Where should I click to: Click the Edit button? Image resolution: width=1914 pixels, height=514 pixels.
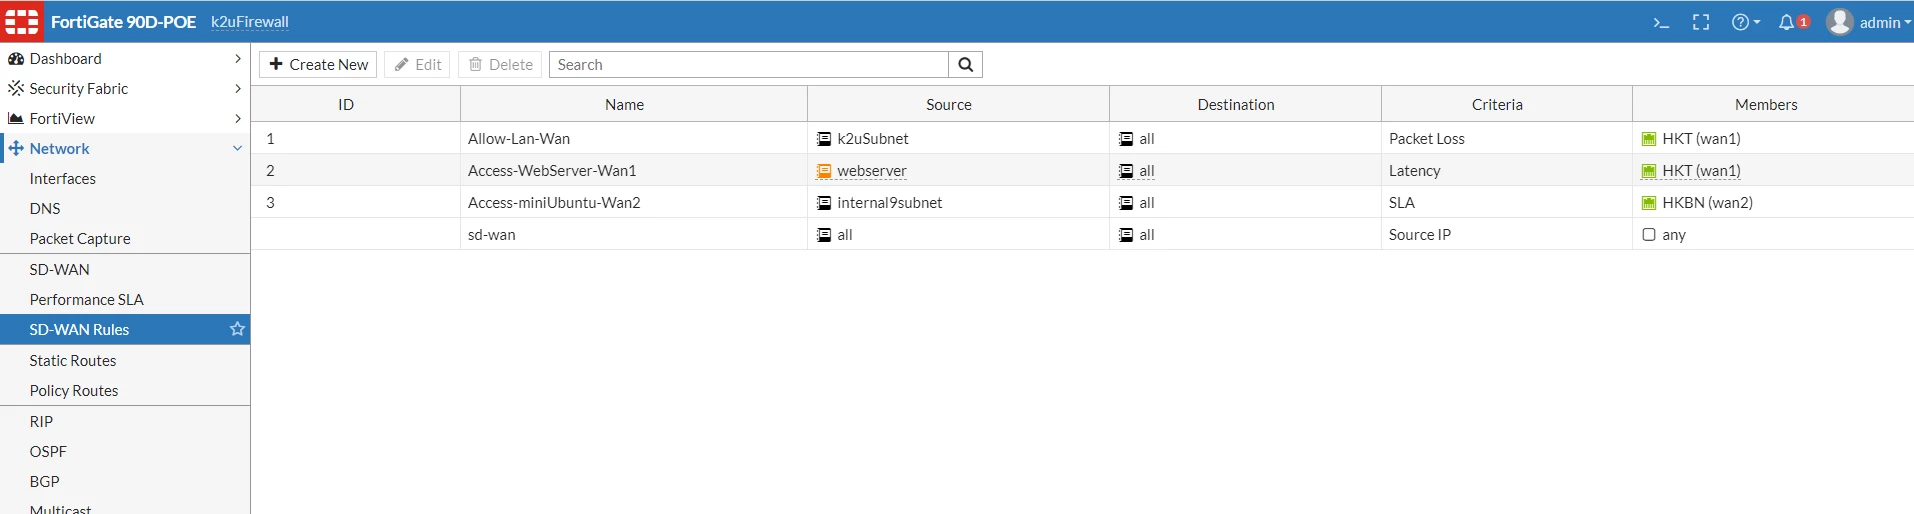point(417,64)
